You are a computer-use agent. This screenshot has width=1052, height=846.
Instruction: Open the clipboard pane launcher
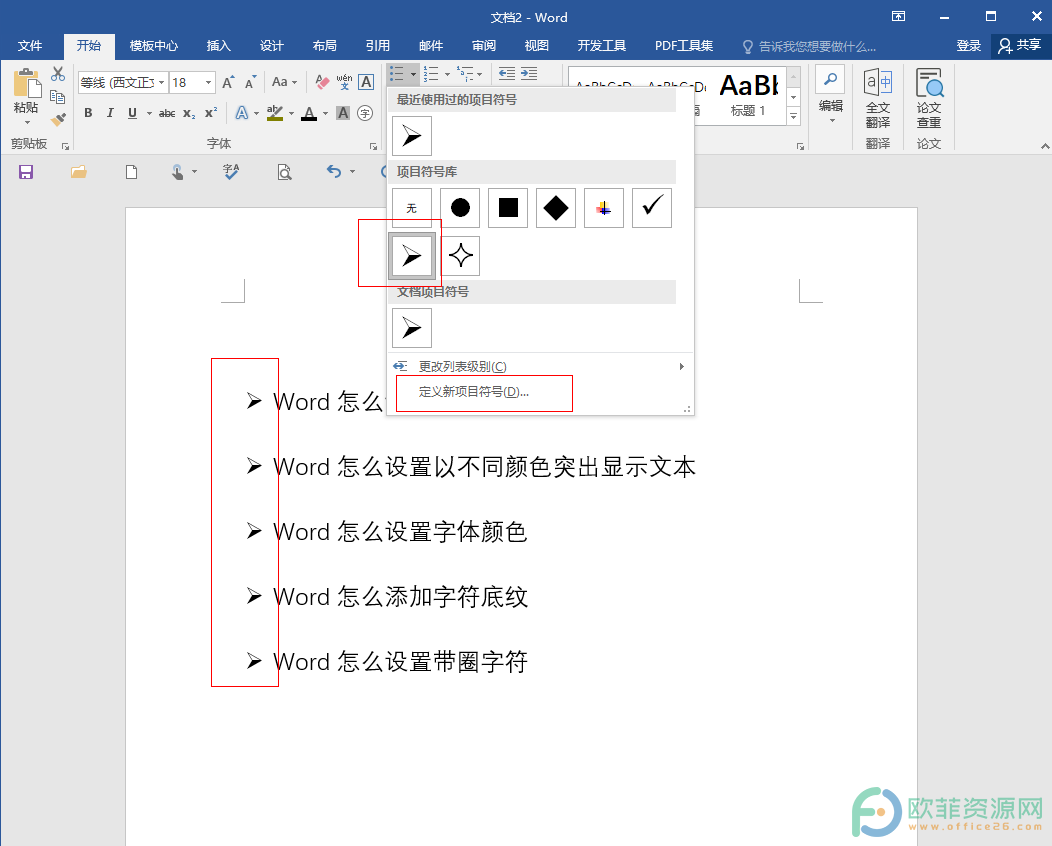65,146
